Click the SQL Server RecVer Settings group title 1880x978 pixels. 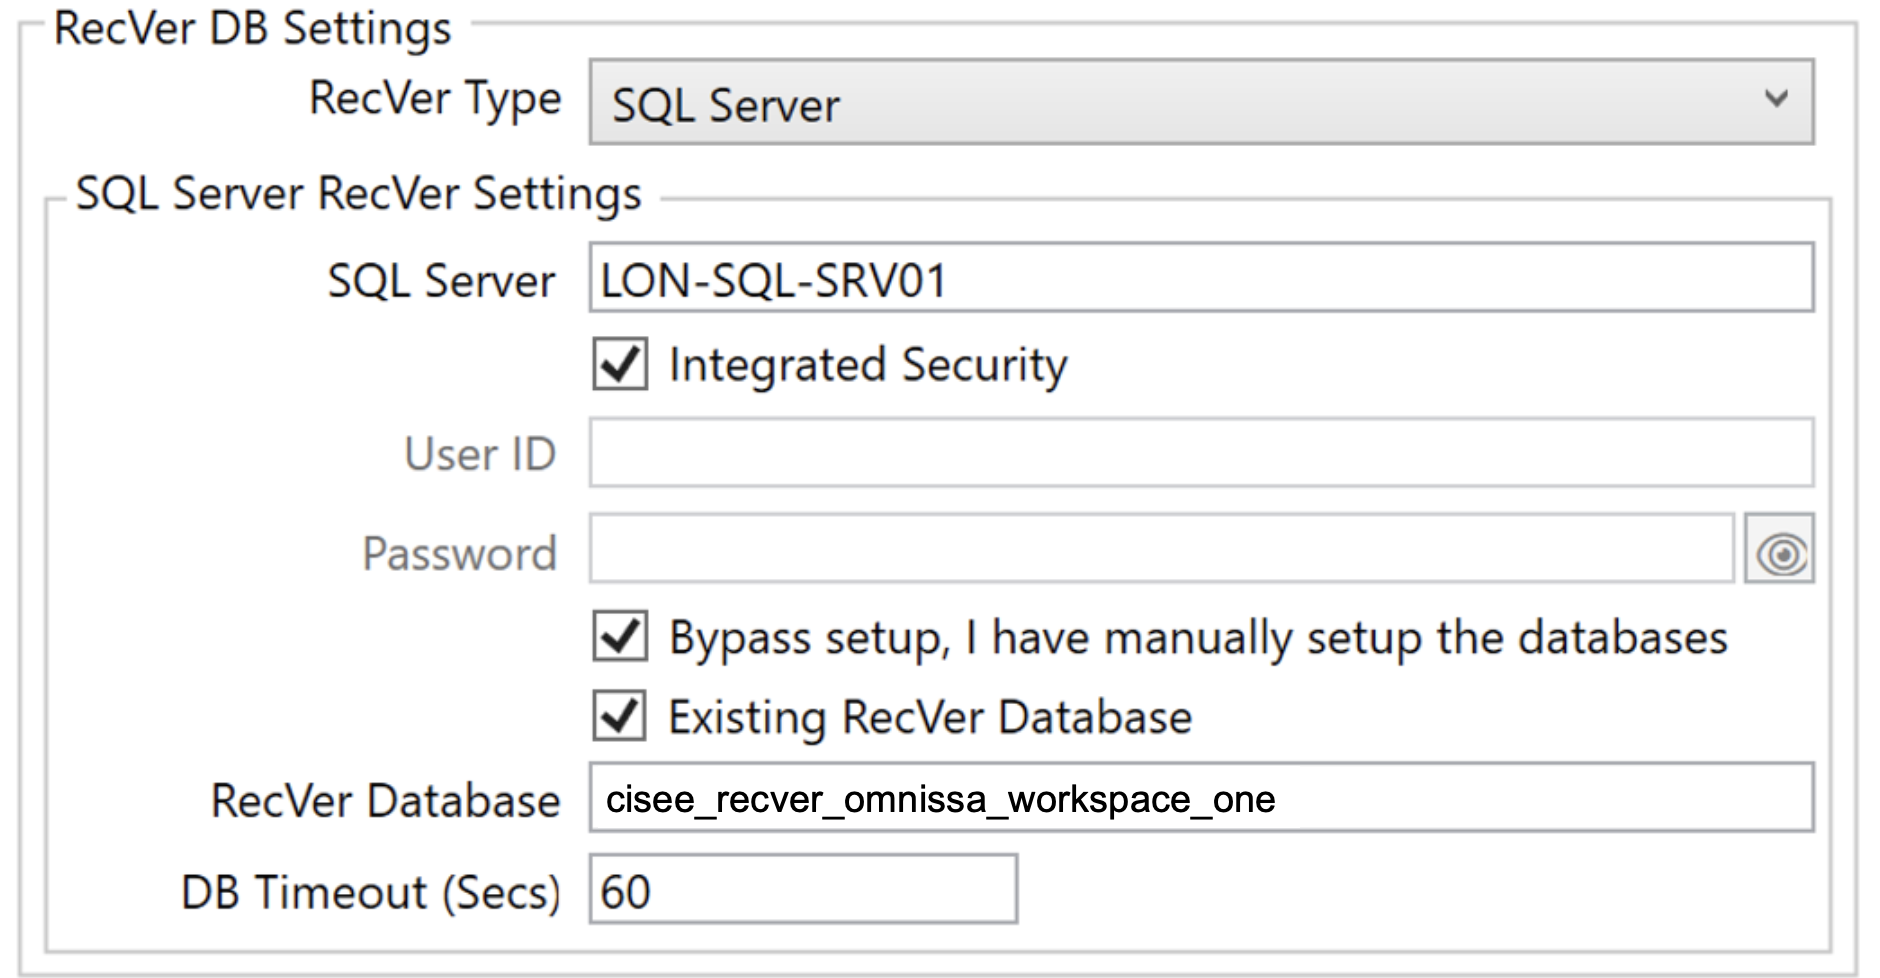pyautogui.click(x=359, y=194)
